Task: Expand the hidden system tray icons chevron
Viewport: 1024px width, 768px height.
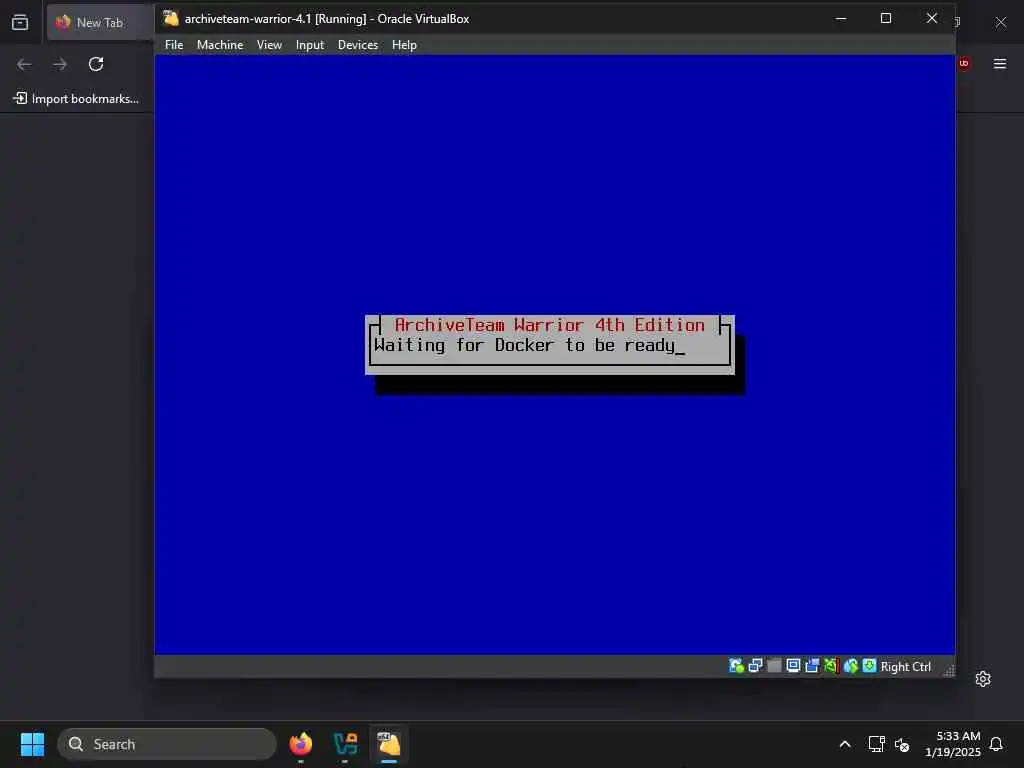Action: pyautogui.click(x=844, y=744)
